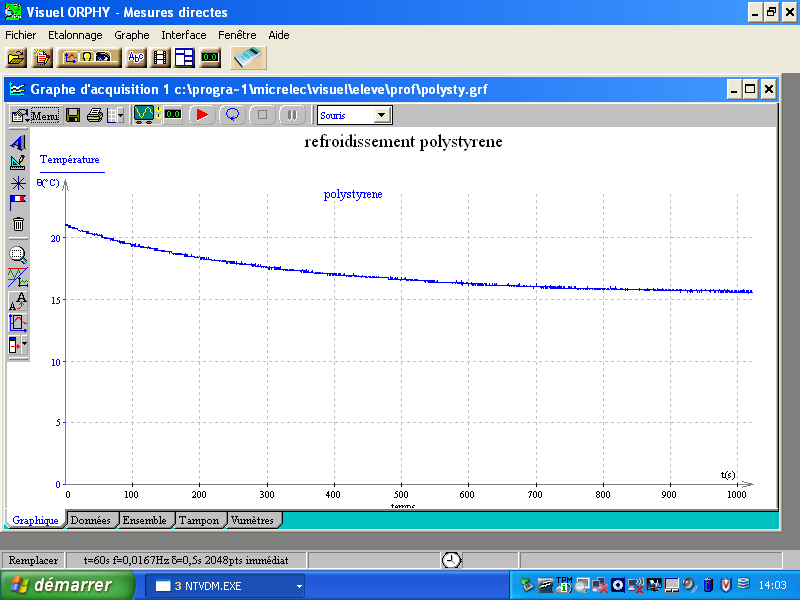Click the red V shield antivirus tray icon
This screenshot has height=600, width=800.
coord(726,585)
